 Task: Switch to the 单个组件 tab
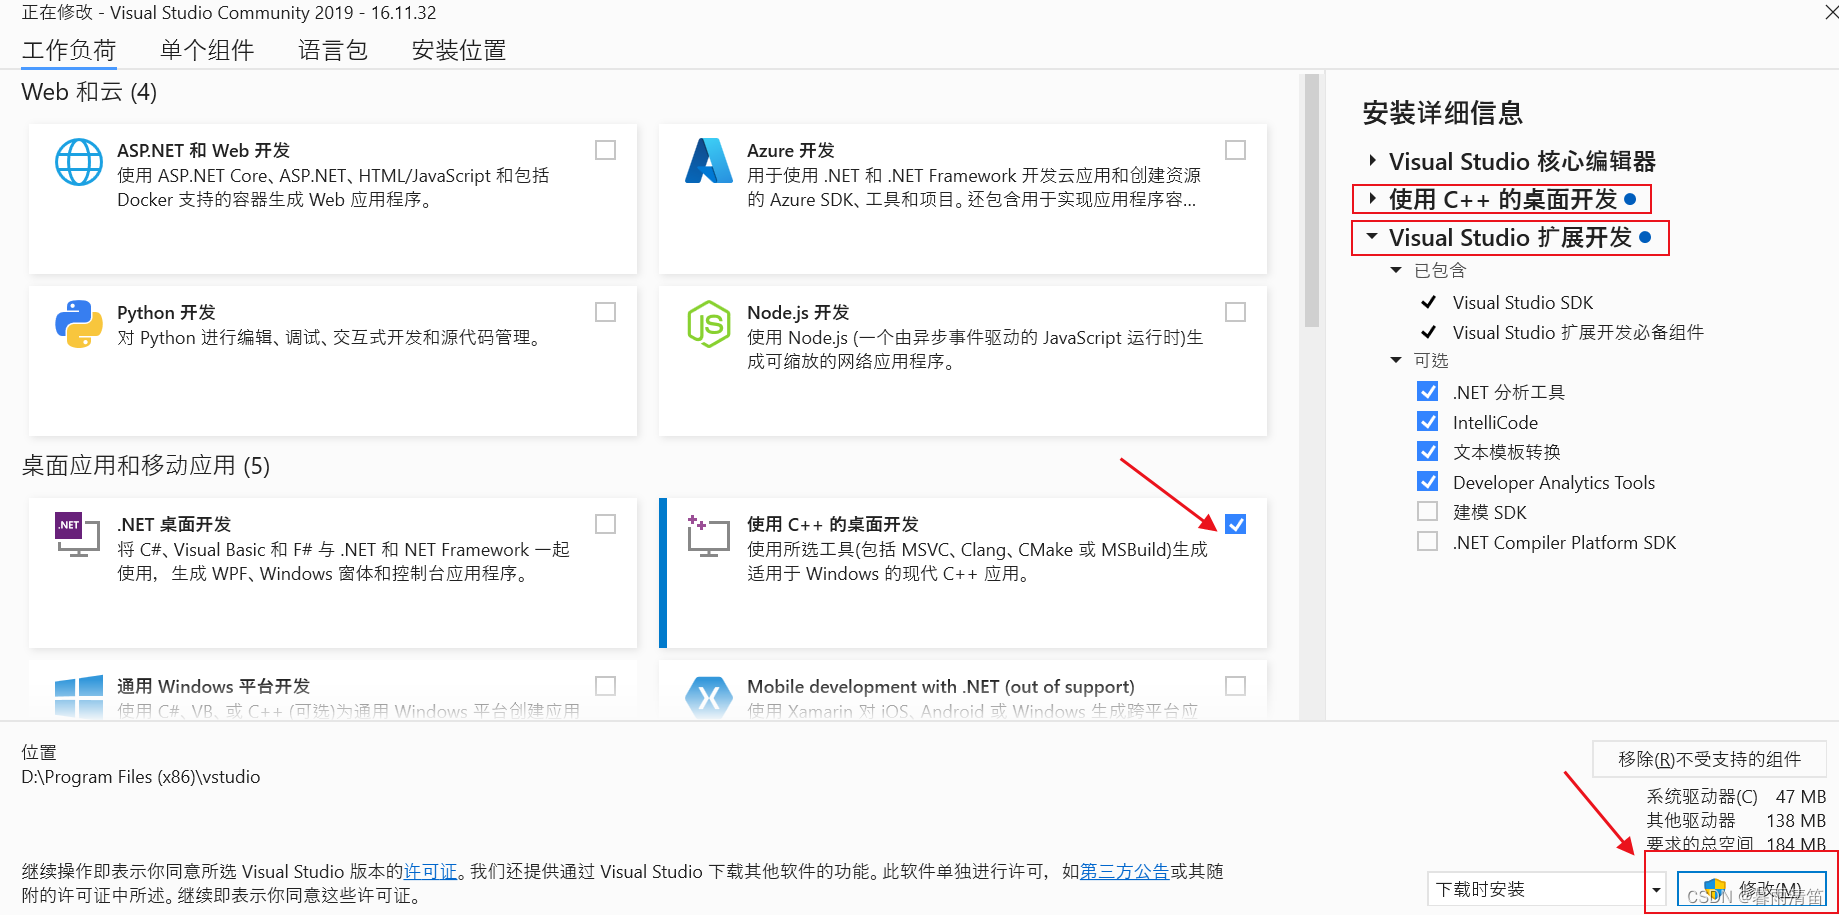point(207,50)
